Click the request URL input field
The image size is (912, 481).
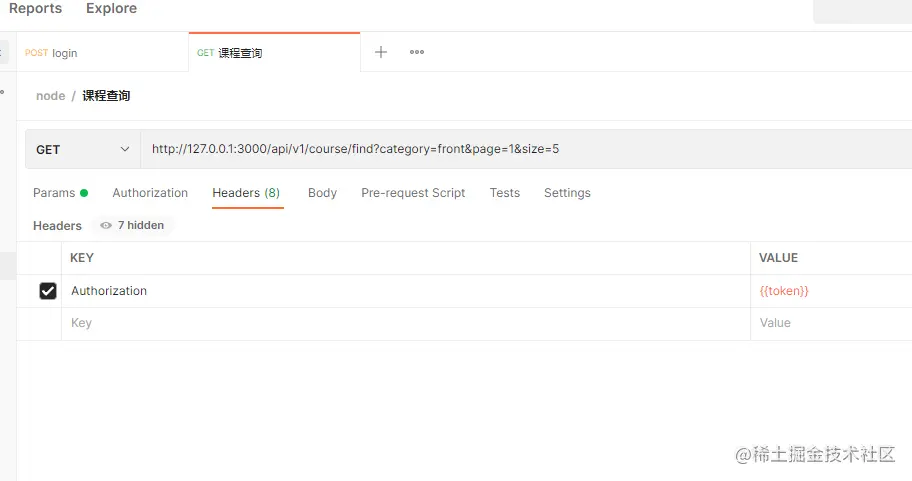tap(526, 149)
